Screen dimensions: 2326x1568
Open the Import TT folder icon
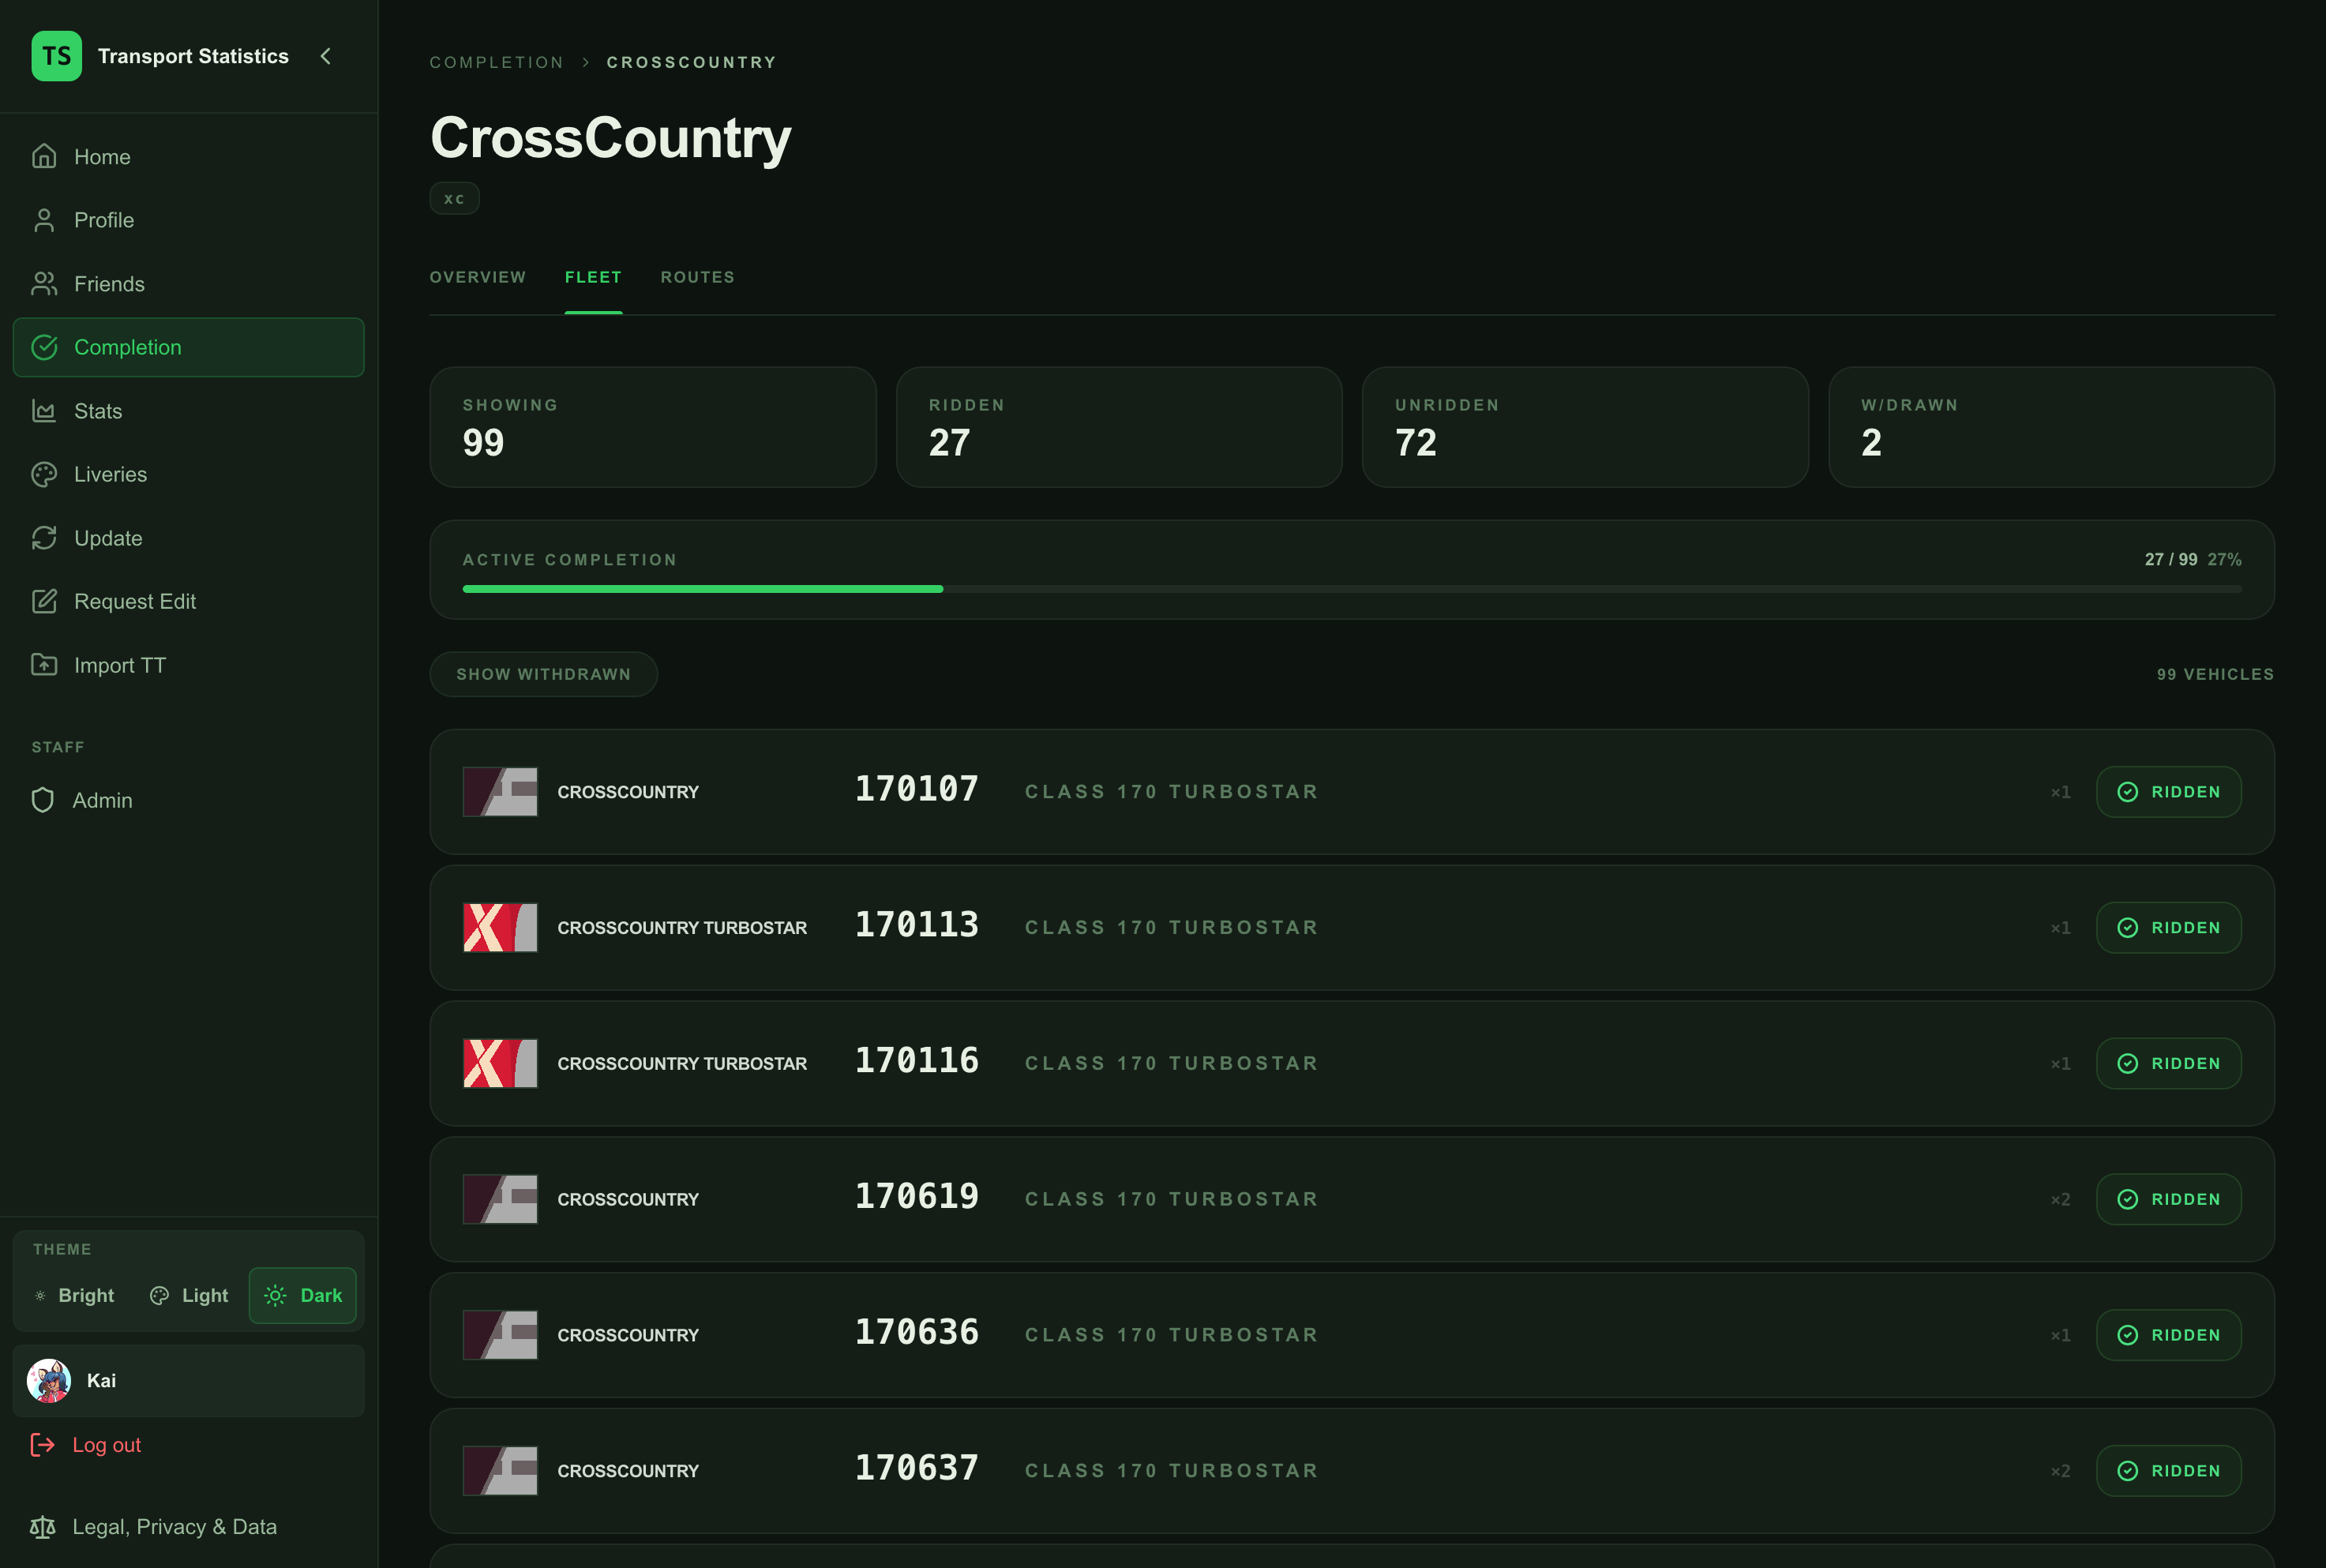[x=44, y=665]
